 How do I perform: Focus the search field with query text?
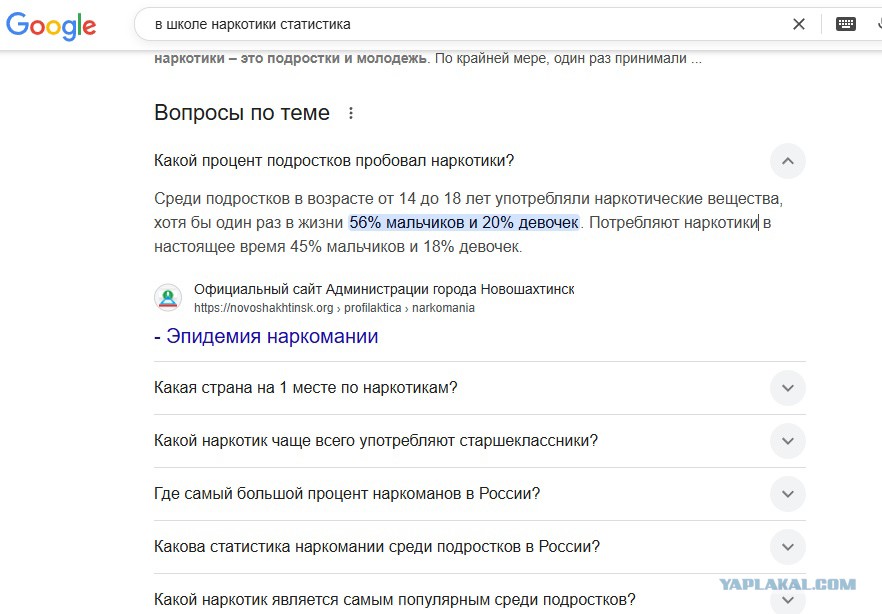(461, 24)
